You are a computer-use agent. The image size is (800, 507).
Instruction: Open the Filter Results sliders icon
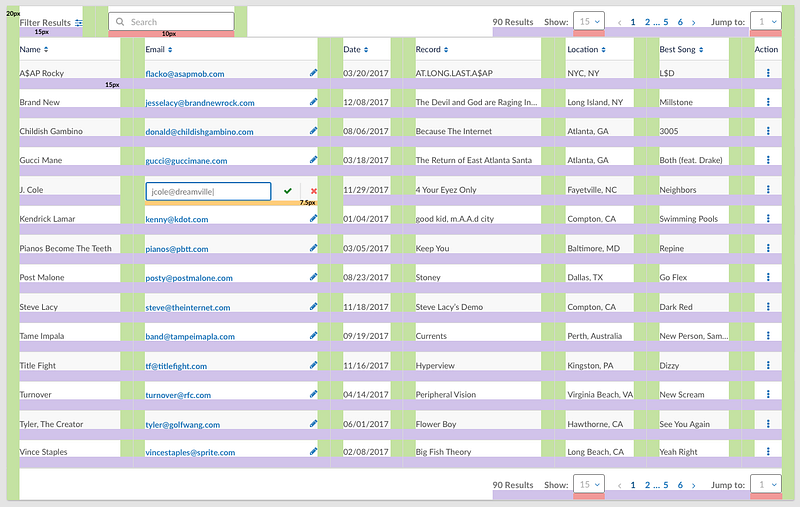(79, 23)
